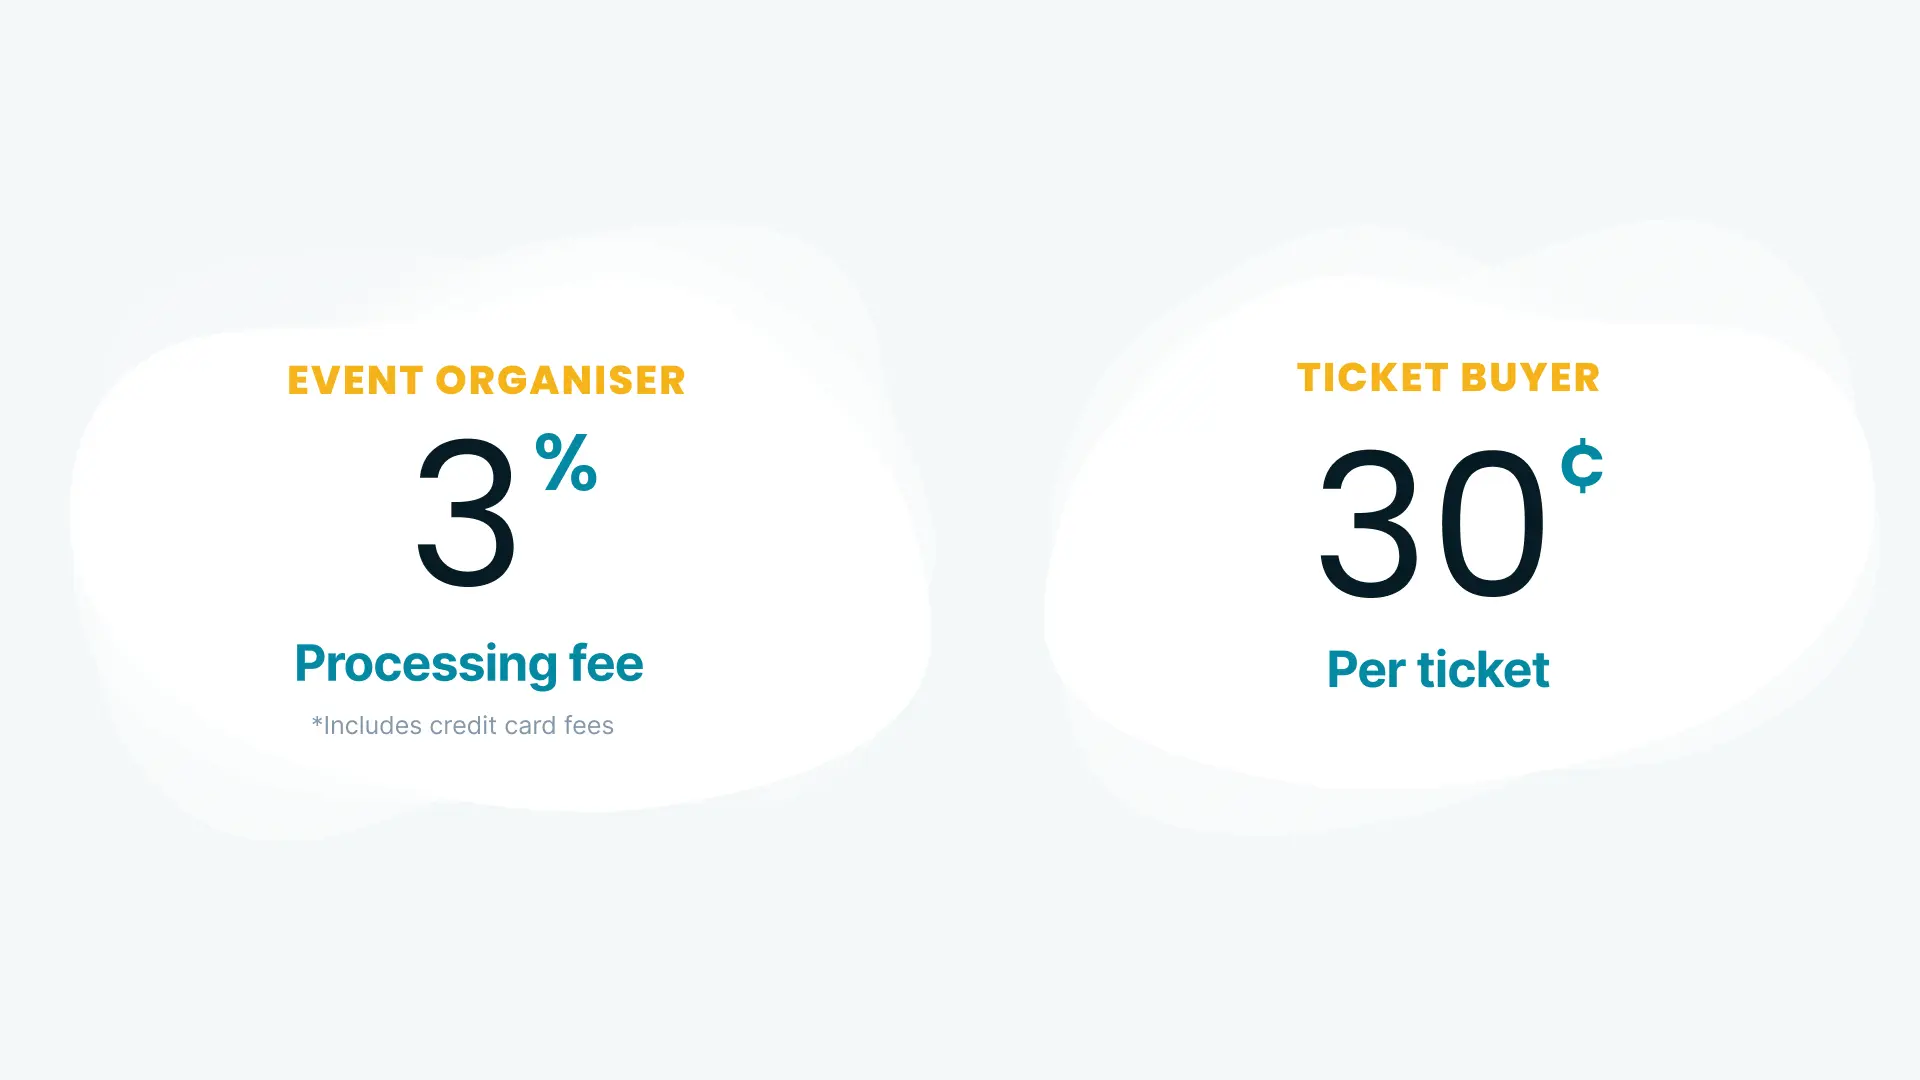Image resolution: width=1920 pixels, height=1080 pixels.
Task: Click the word BUYER in the right heading
Action: 1531,378
